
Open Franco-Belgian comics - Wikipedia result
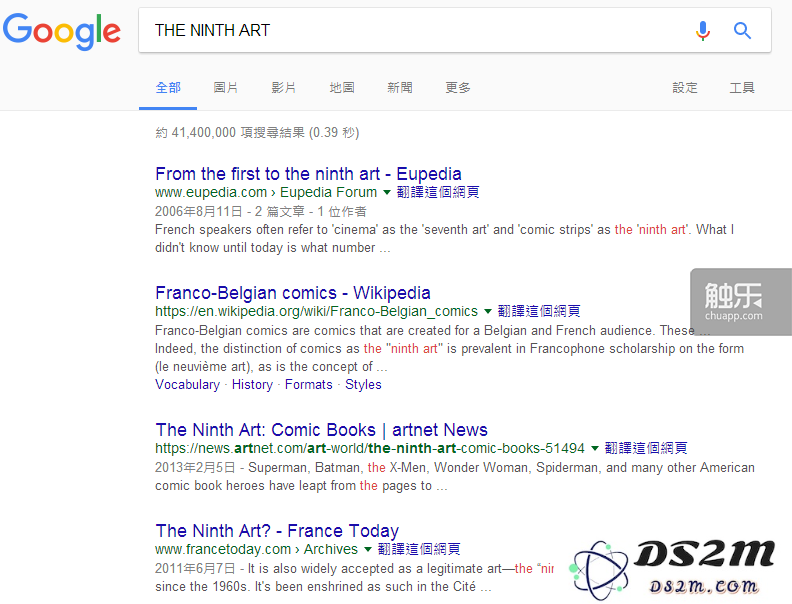[292, 293]
